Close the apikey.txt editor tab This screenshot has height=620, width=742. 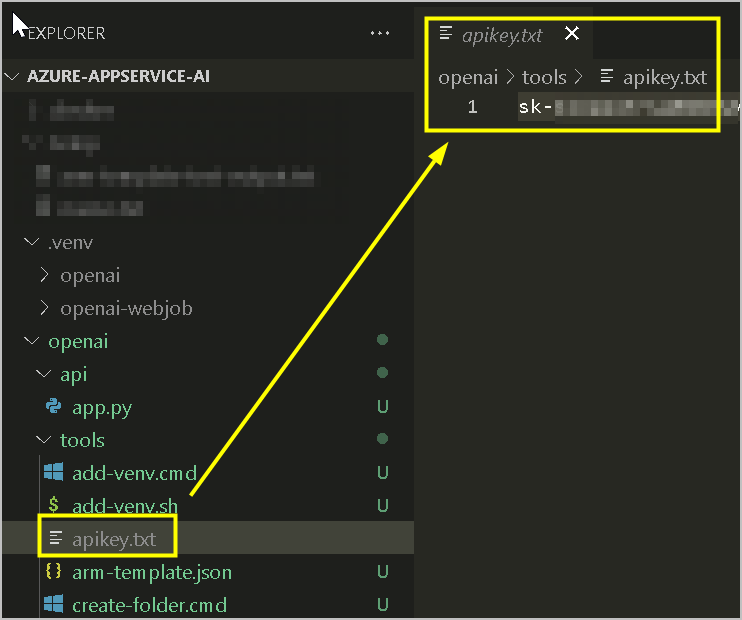(x=572, y=34)
